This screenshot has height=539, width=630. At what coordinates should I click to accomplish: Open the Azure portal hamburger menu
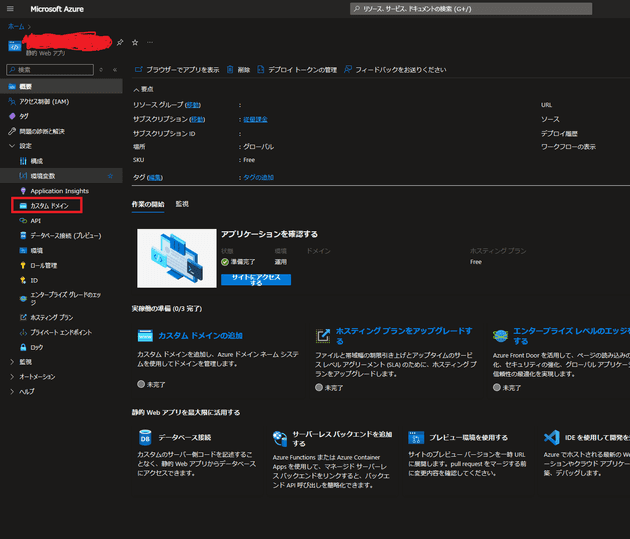click(10, 9)
